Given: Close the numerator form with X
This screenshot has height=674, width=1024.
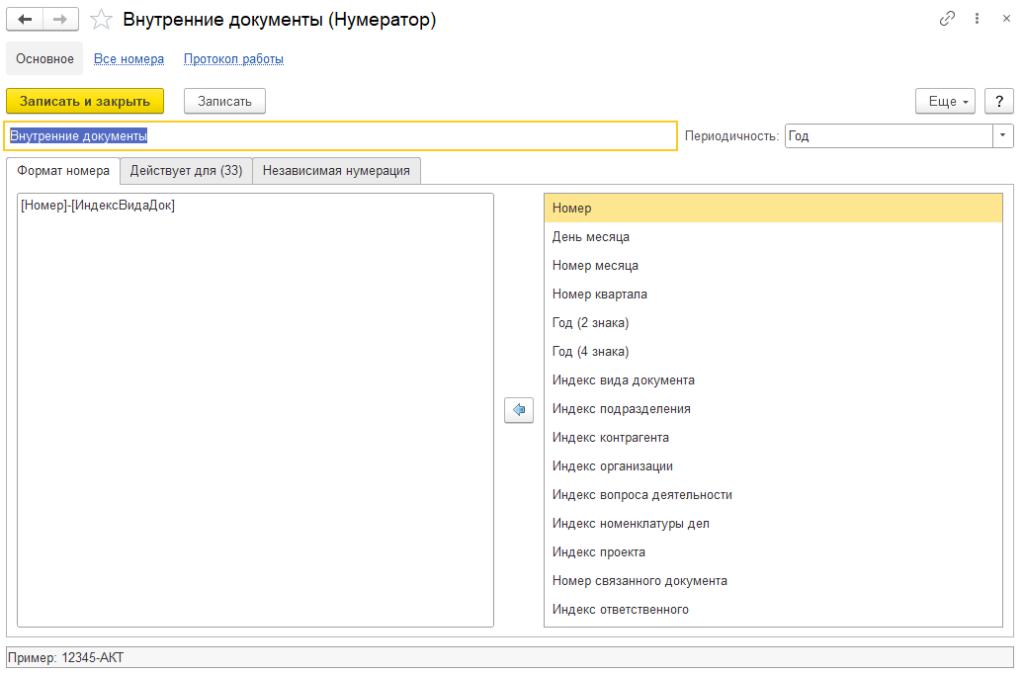Looking at the screenshot, I should [x=1006, y=19].
